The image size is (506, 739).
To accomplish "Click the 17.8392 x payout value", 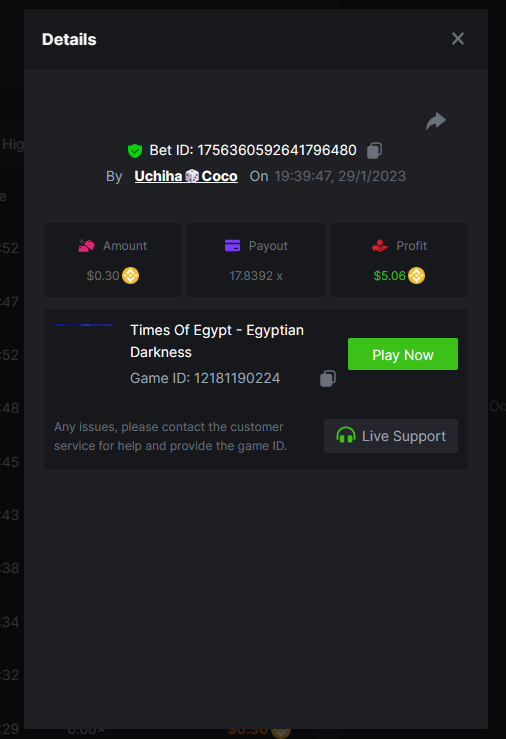I will click(x=256, y=276).
